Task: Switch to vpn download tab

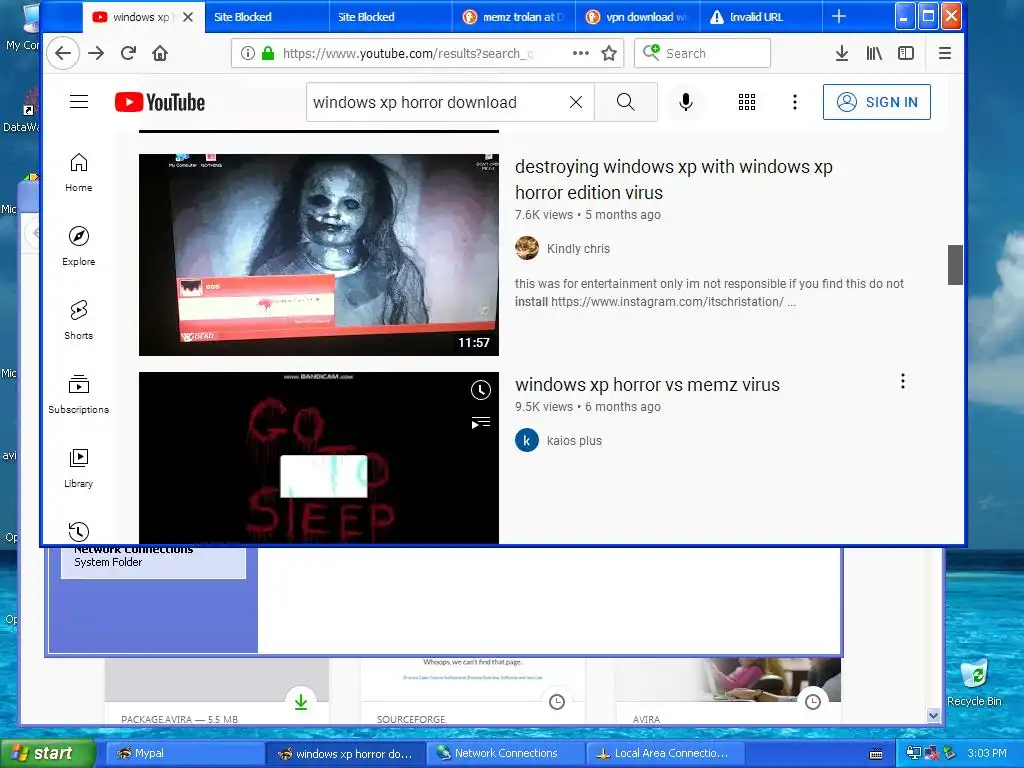Action: tap(637, 17)
